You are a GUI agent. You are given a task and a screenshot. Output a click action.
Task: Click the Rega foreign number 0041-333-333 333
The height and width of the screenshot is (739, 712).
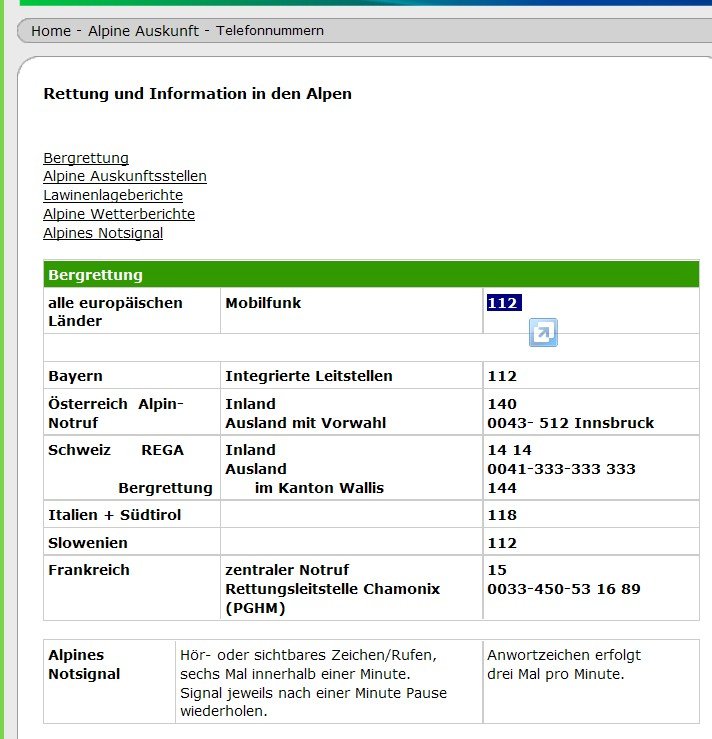[x=561, y=469]
